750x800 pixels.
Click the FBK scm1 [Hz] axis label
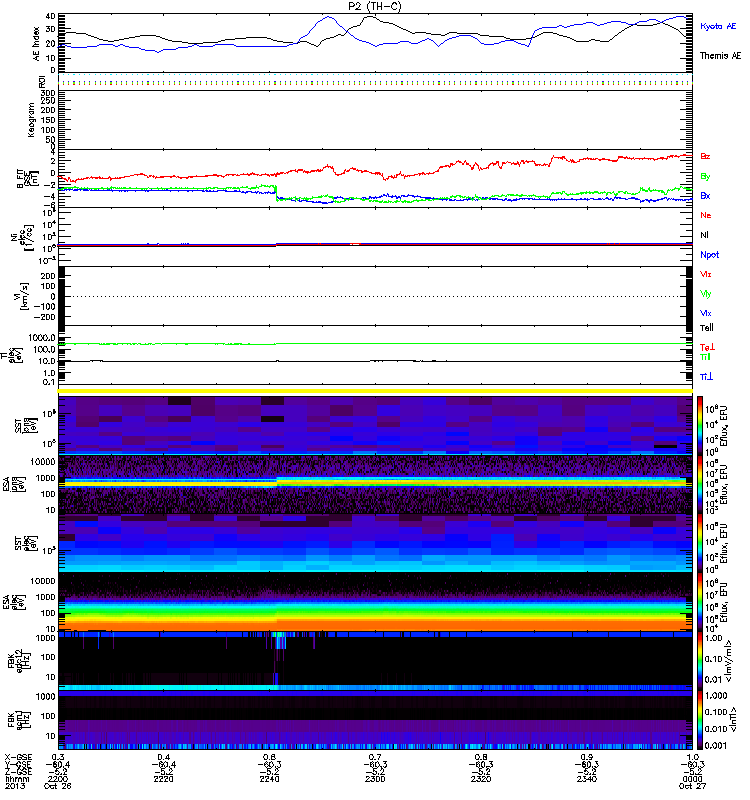[18, 720]
